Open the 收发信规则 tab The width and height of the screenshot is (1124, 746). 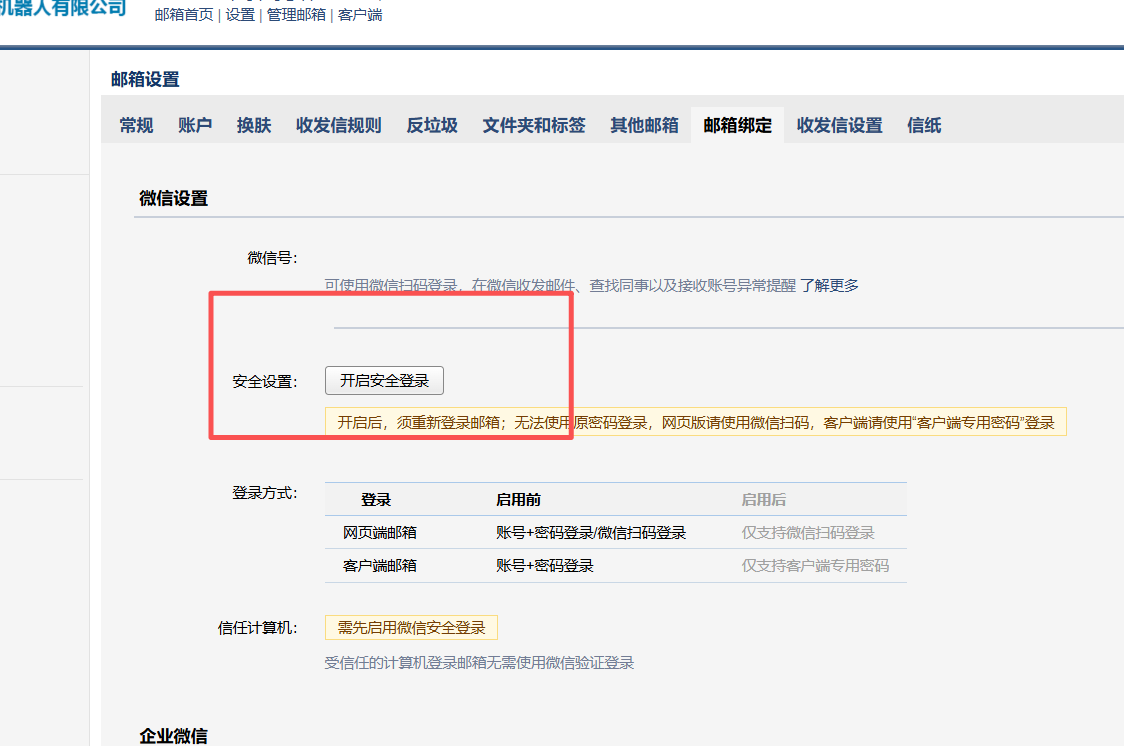[339, 125]
